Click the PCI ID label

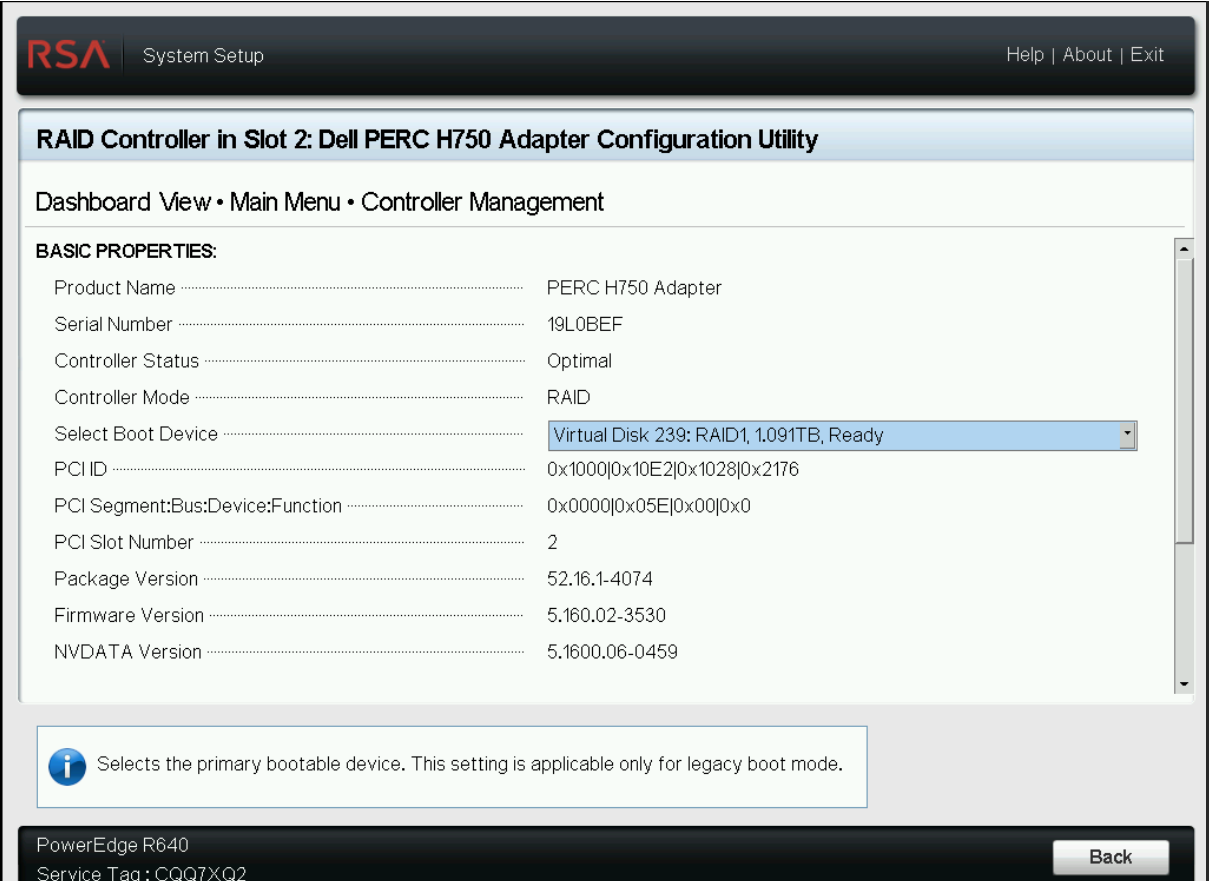[x=80, y=469]
